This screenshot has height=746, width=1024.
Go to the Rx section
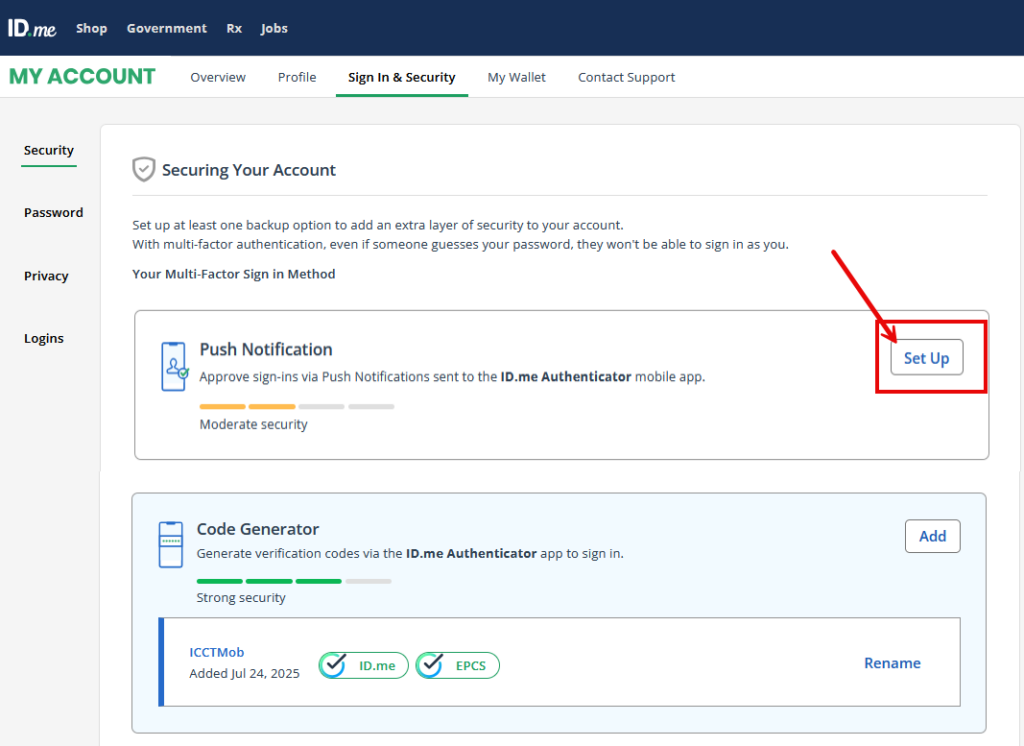234,28
